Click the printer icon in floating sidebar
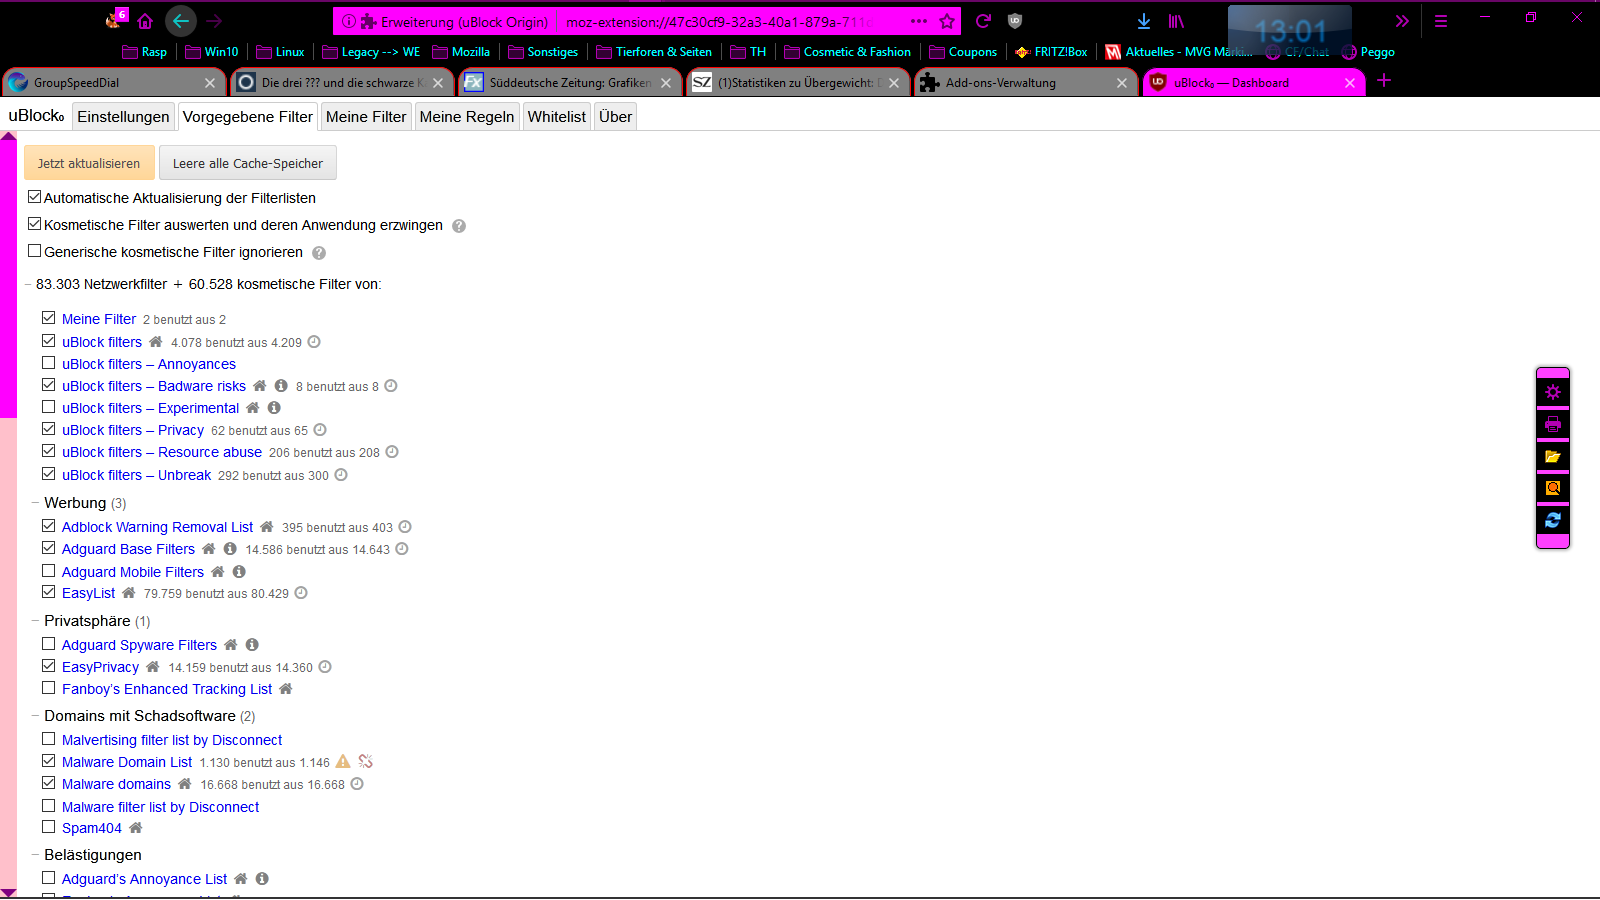 pos(1553,424)
